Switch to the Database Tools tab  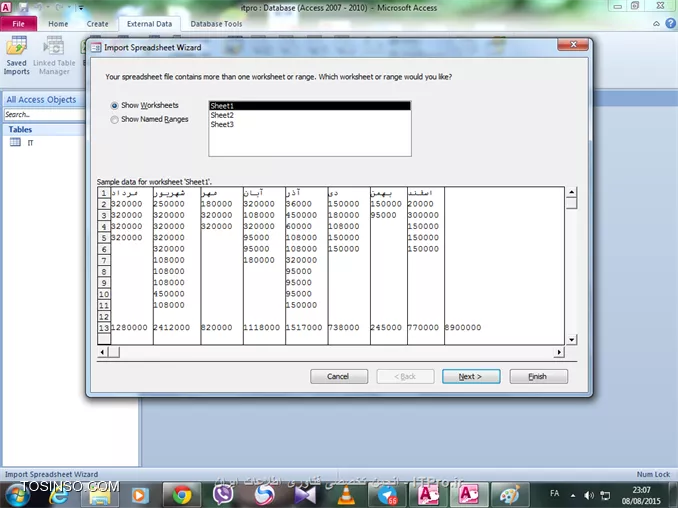pyautogui.click(x=216, y=23)
